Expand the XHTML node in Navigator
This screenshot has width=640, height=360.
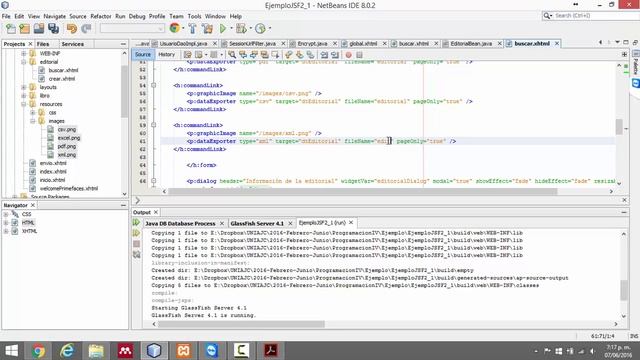(6, 231)
